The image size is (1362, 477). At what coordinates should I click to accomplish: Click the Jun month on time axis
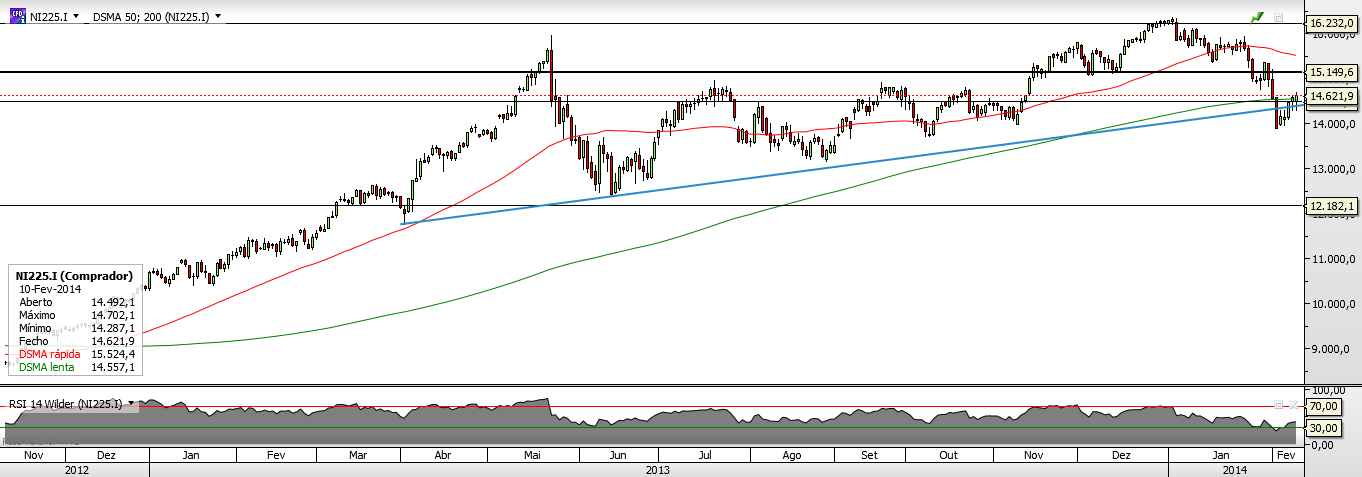point(619,454)
